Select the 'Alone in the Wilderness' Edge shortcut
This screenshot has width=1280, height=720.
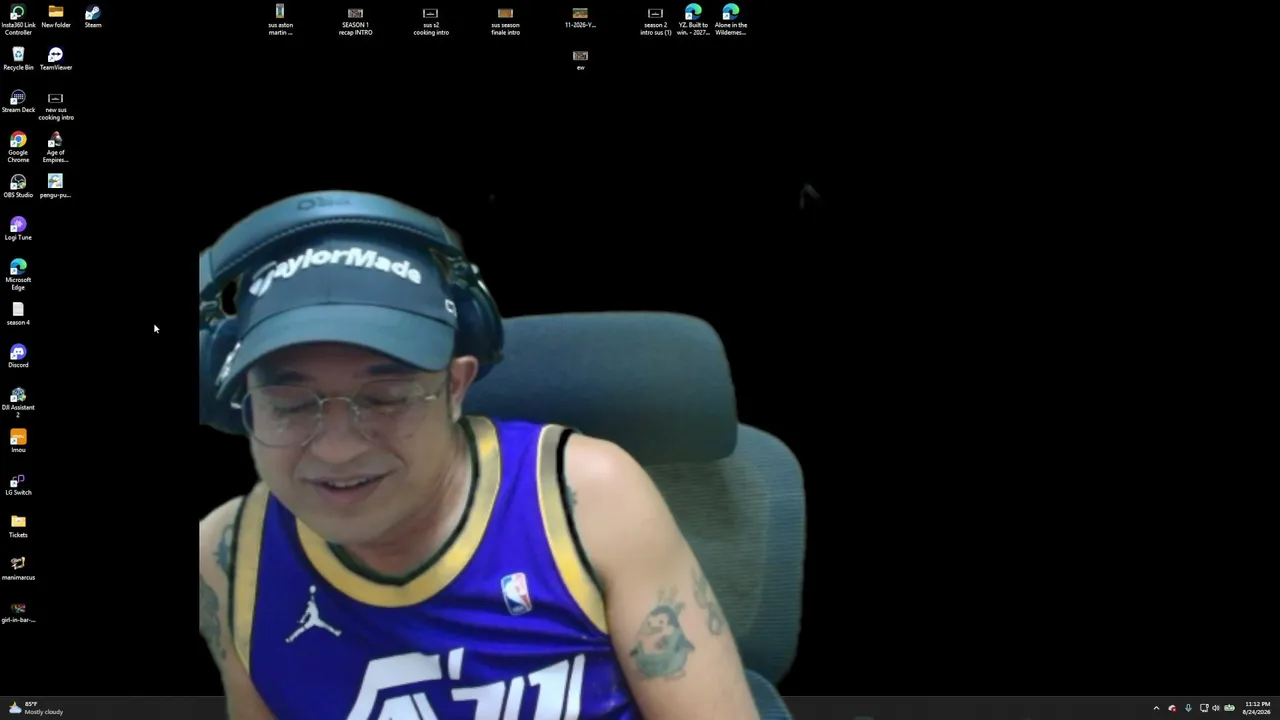click(x=731, y=20)
